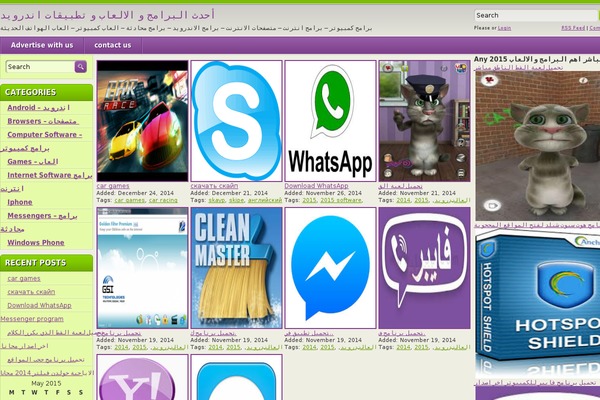This screenshot has width=600, height=400.
Task: Click the sidebar magnifier search button
Action: point(81,67)
